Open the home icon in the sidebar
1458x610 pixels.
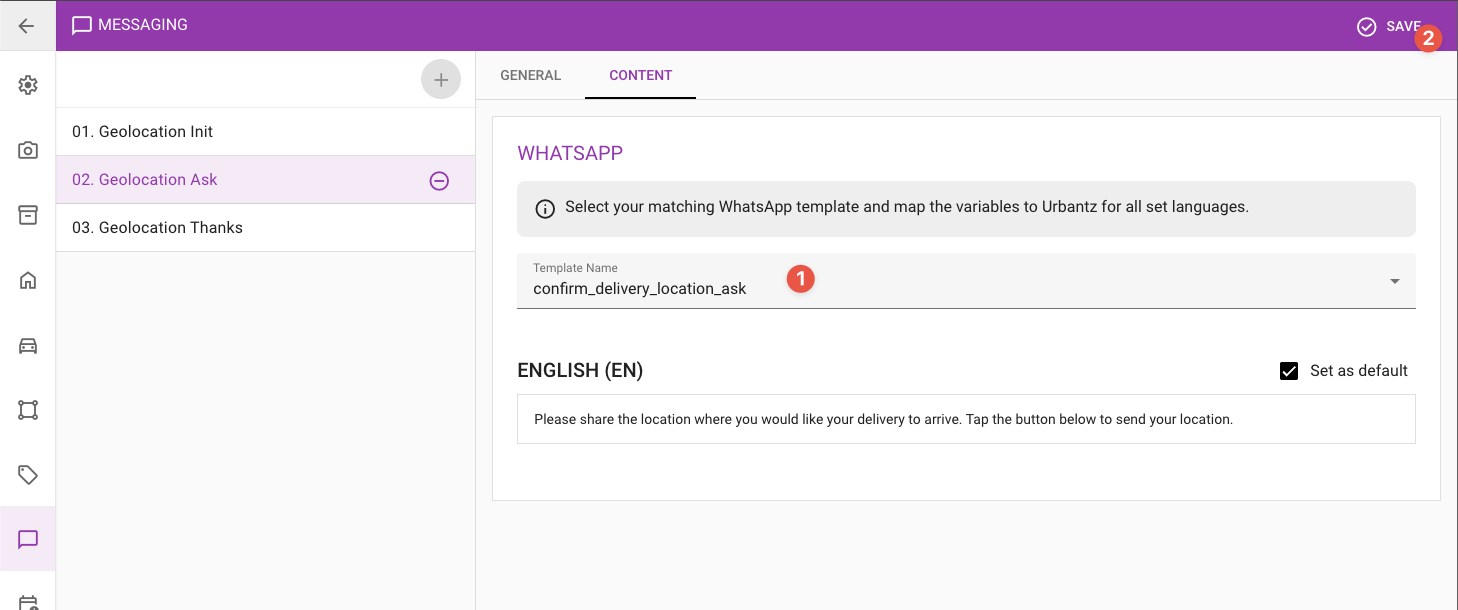point(28,280)
